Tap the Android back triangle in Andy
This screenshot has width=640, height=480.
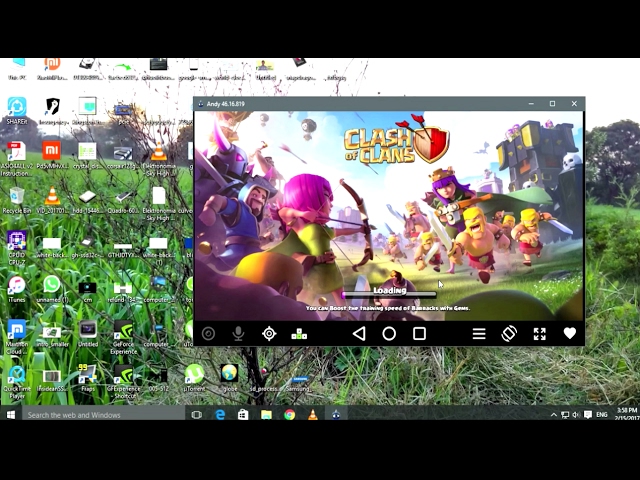click(x=359, y=333)
